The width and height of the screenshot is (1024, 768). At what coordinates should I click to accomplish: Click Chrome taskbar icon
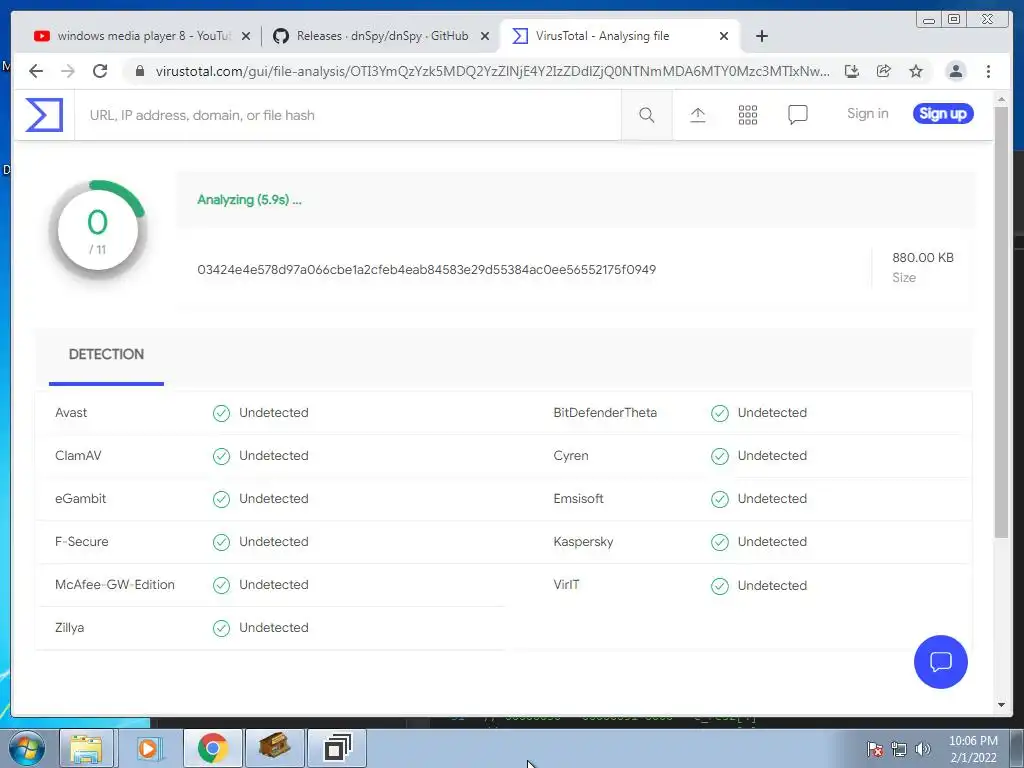pos(212,748)
